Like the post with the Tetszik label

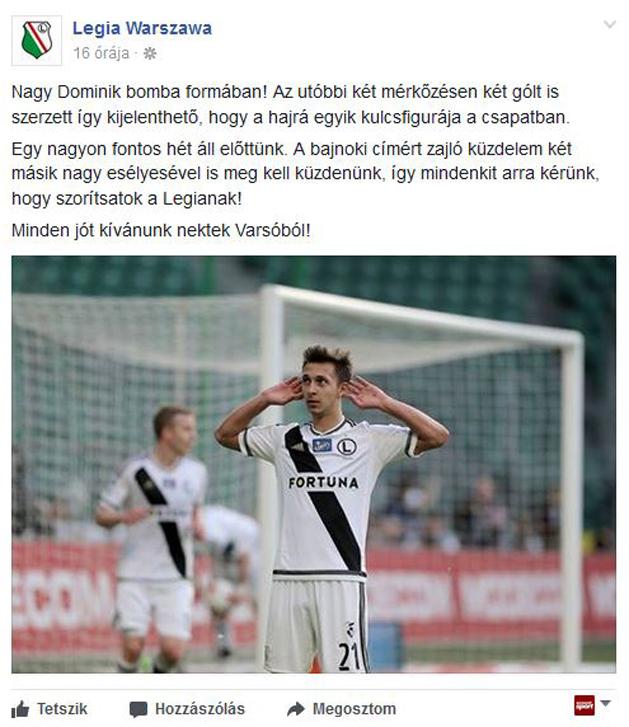62,709
